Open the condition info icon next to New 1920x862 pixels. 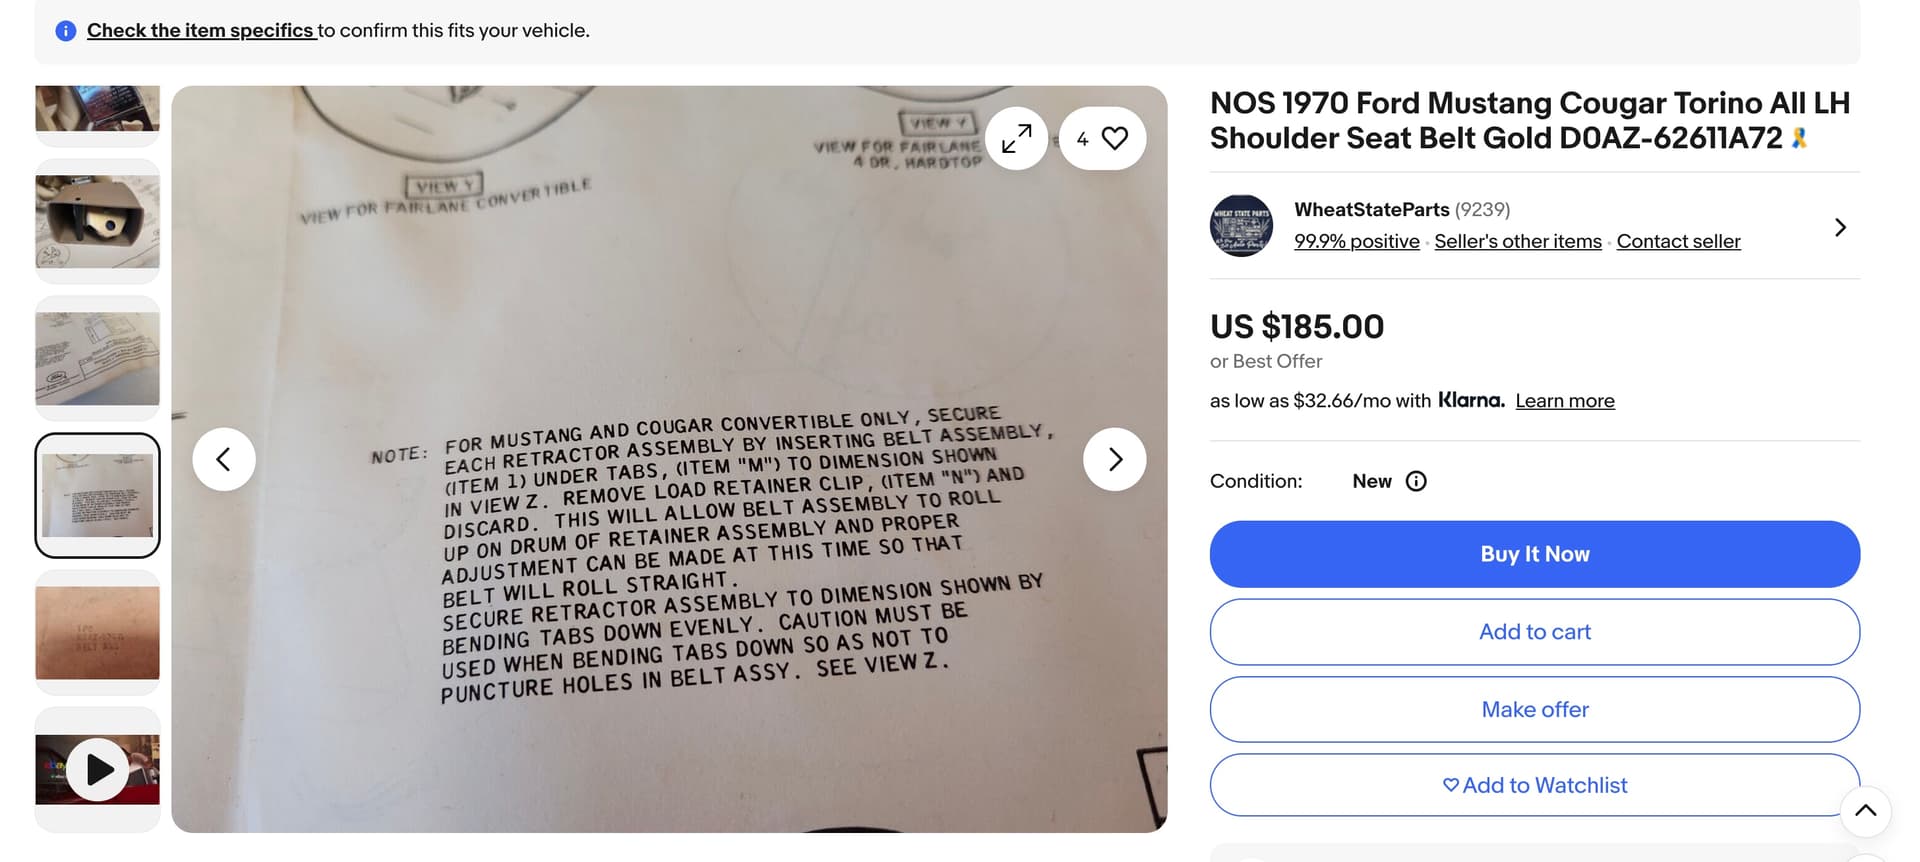coord(1416,481)
